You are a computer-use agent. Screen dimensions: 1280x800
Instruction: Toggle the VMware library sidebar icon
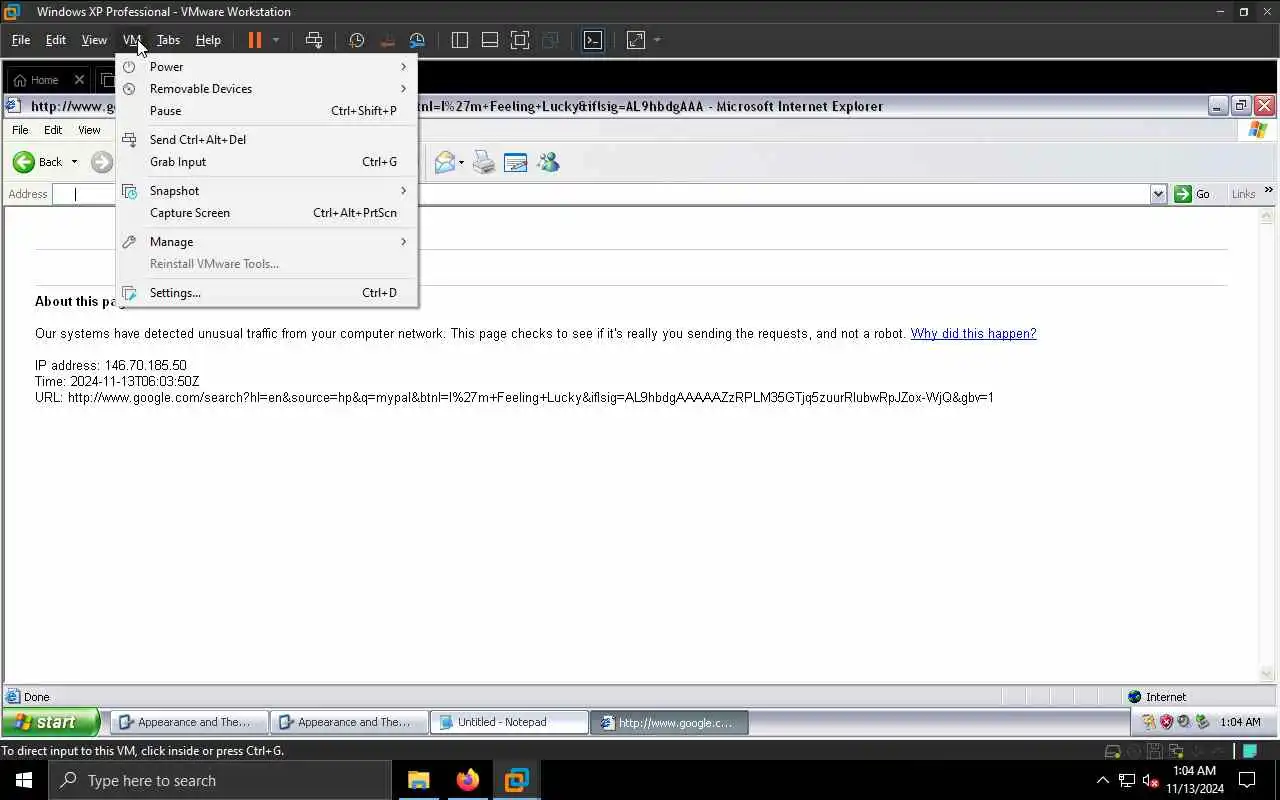460,40
